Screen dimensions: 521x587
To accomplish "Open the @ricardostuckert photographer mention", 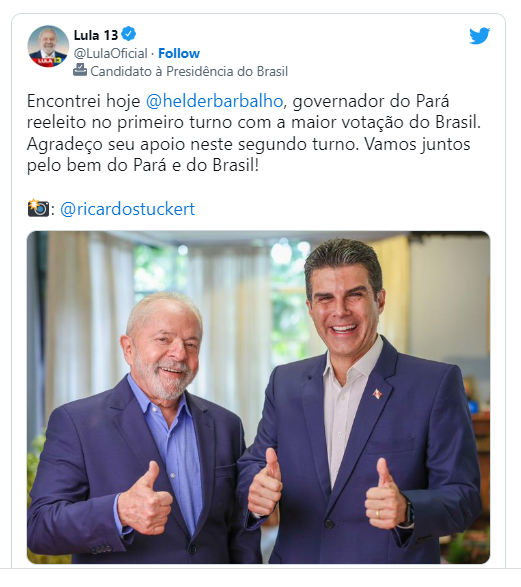I will pos(127,209).
